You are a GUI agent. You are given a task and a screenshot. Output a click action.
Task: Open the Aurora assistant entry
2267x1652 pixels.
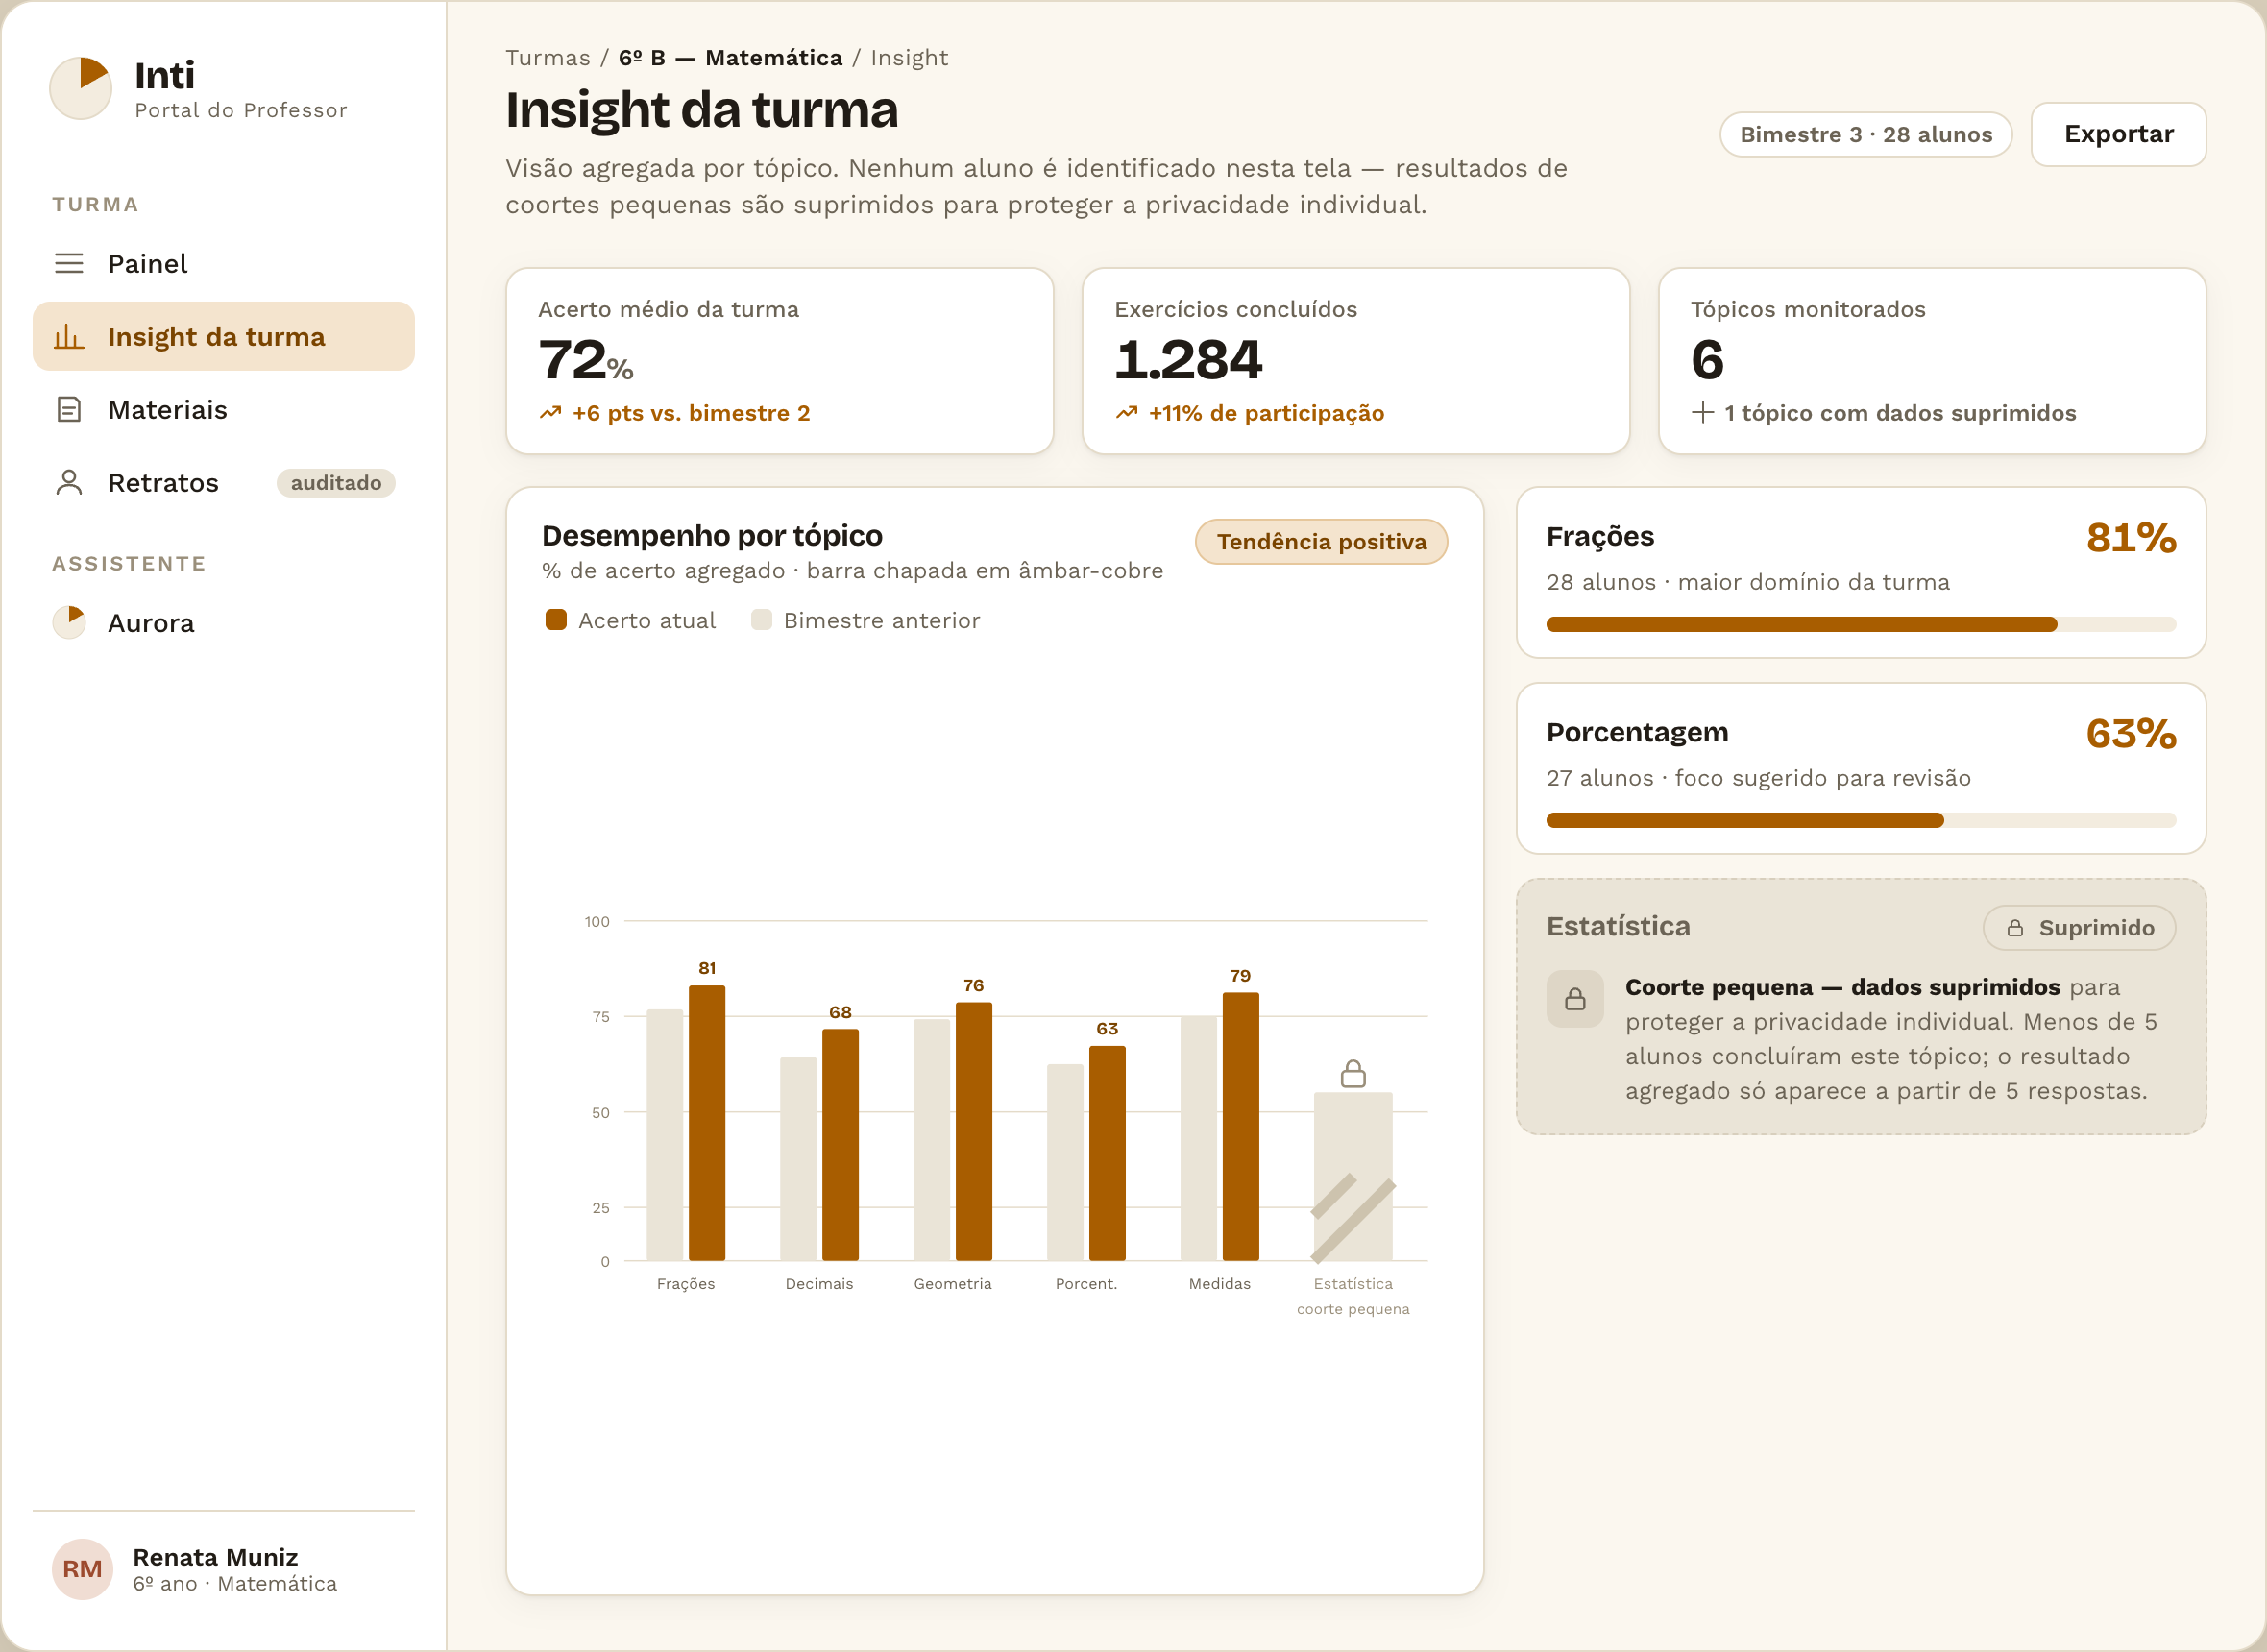coord(223,622)
